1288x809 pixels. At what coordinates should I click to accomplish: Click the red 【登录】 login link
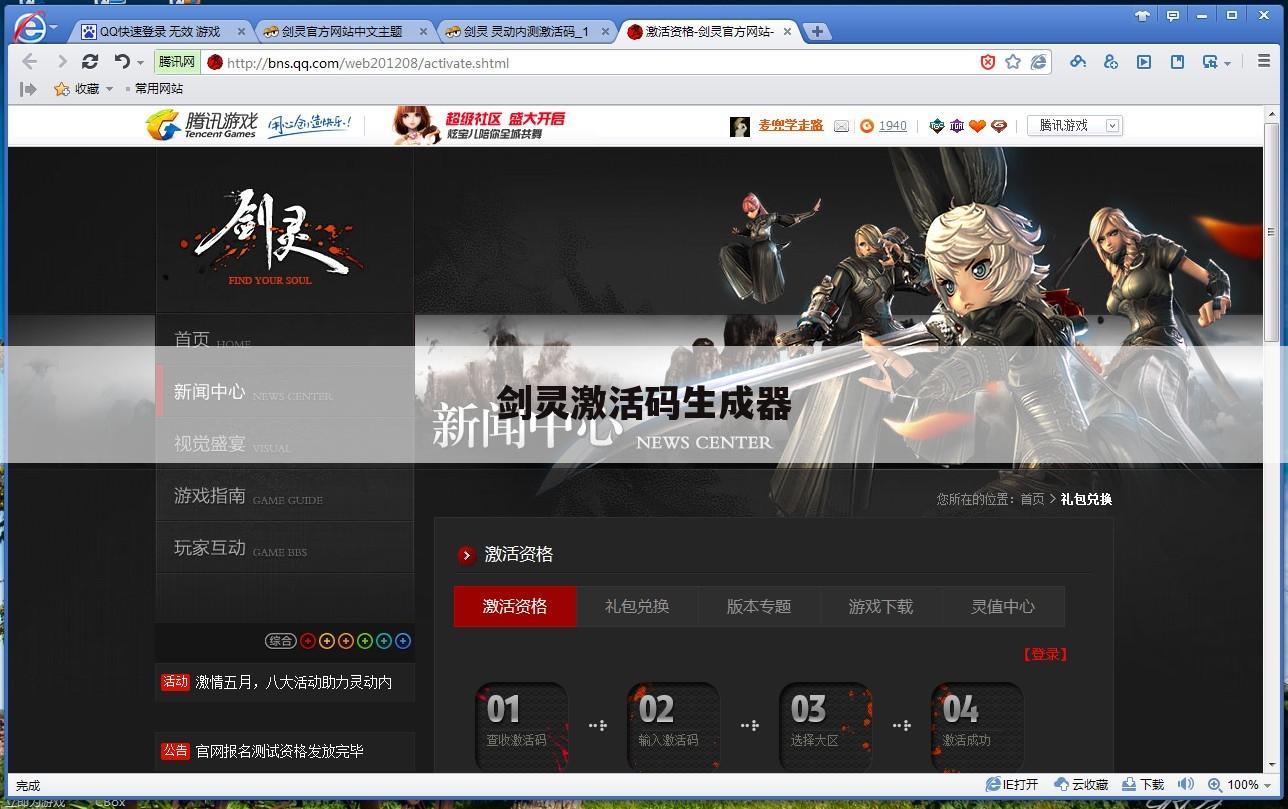pos(1045,654)
